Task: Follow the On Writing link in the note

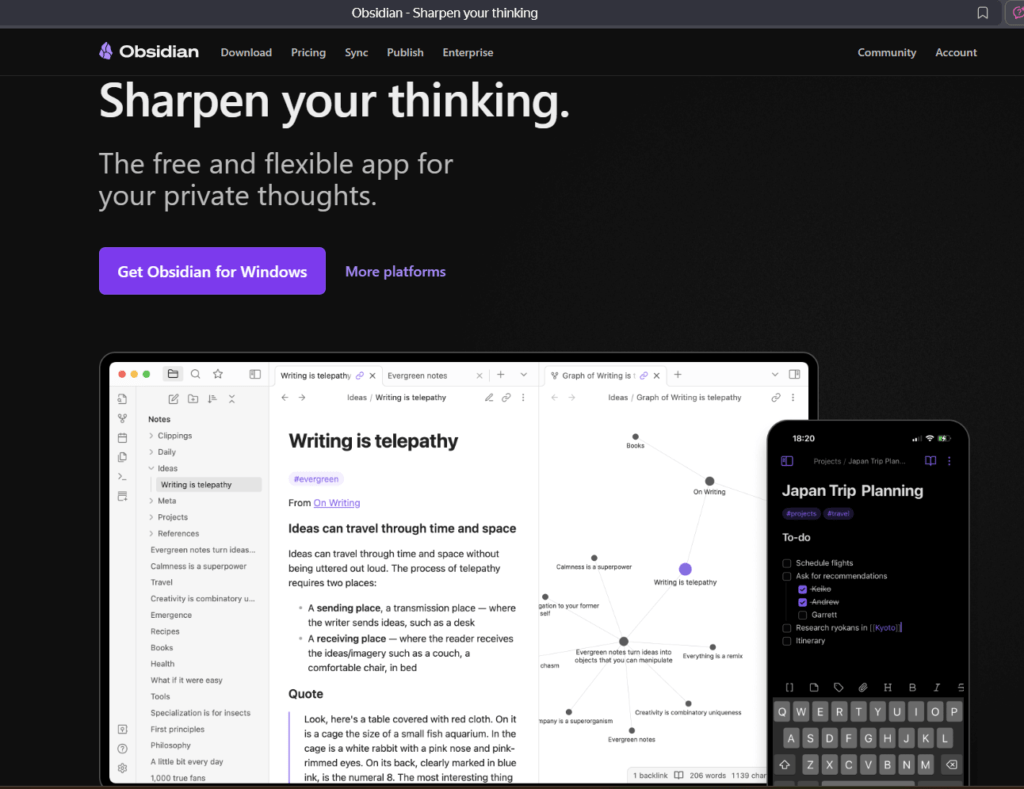Action: [337, 503]
